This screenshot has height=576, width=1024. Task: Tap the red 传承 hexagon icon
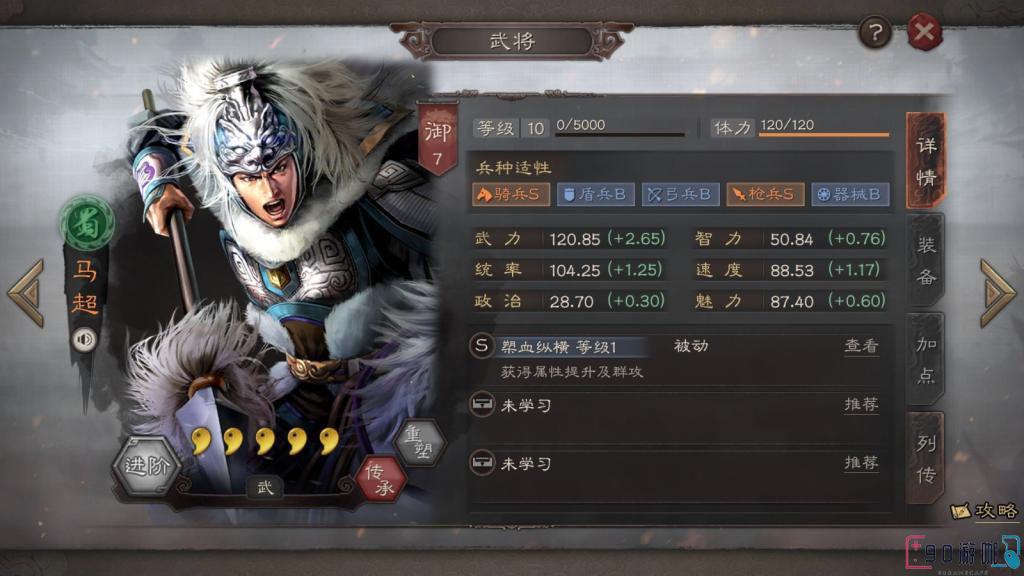pos(380,479)
